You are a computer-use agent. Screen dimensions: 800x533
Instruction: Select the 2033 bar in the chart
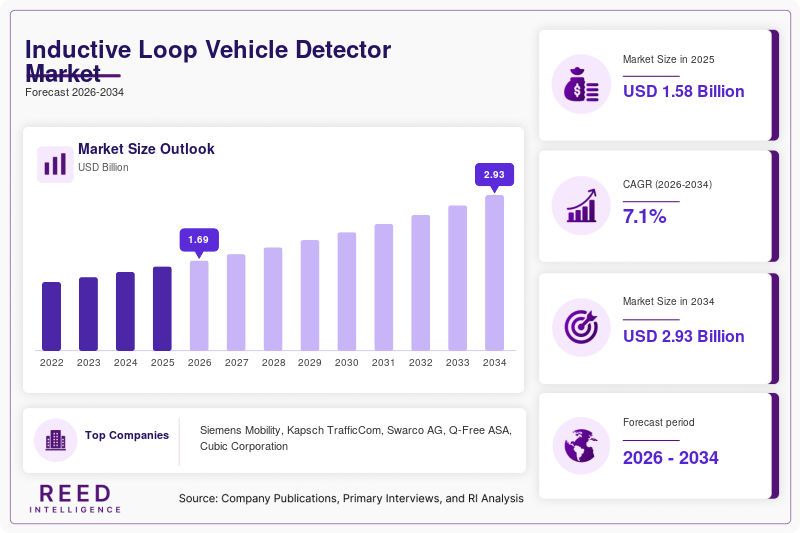(x=458, y=278)
